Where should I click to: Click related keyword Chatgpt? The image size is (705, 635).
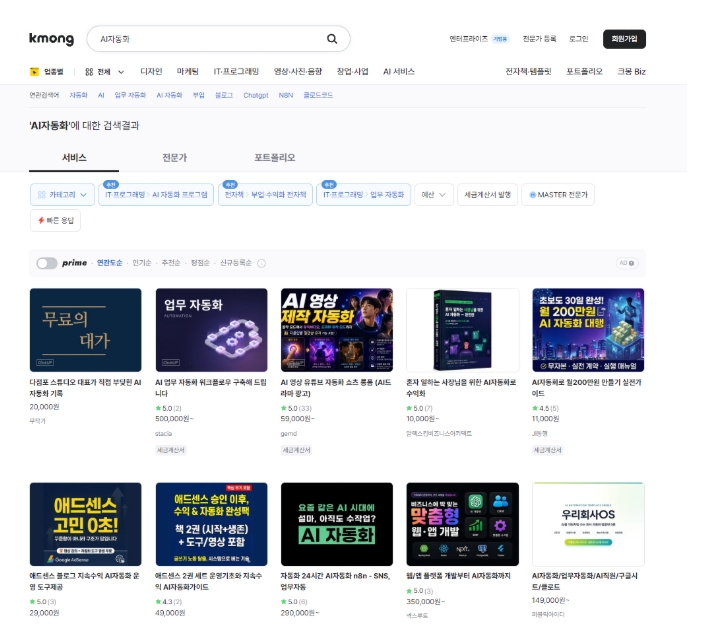255,95
